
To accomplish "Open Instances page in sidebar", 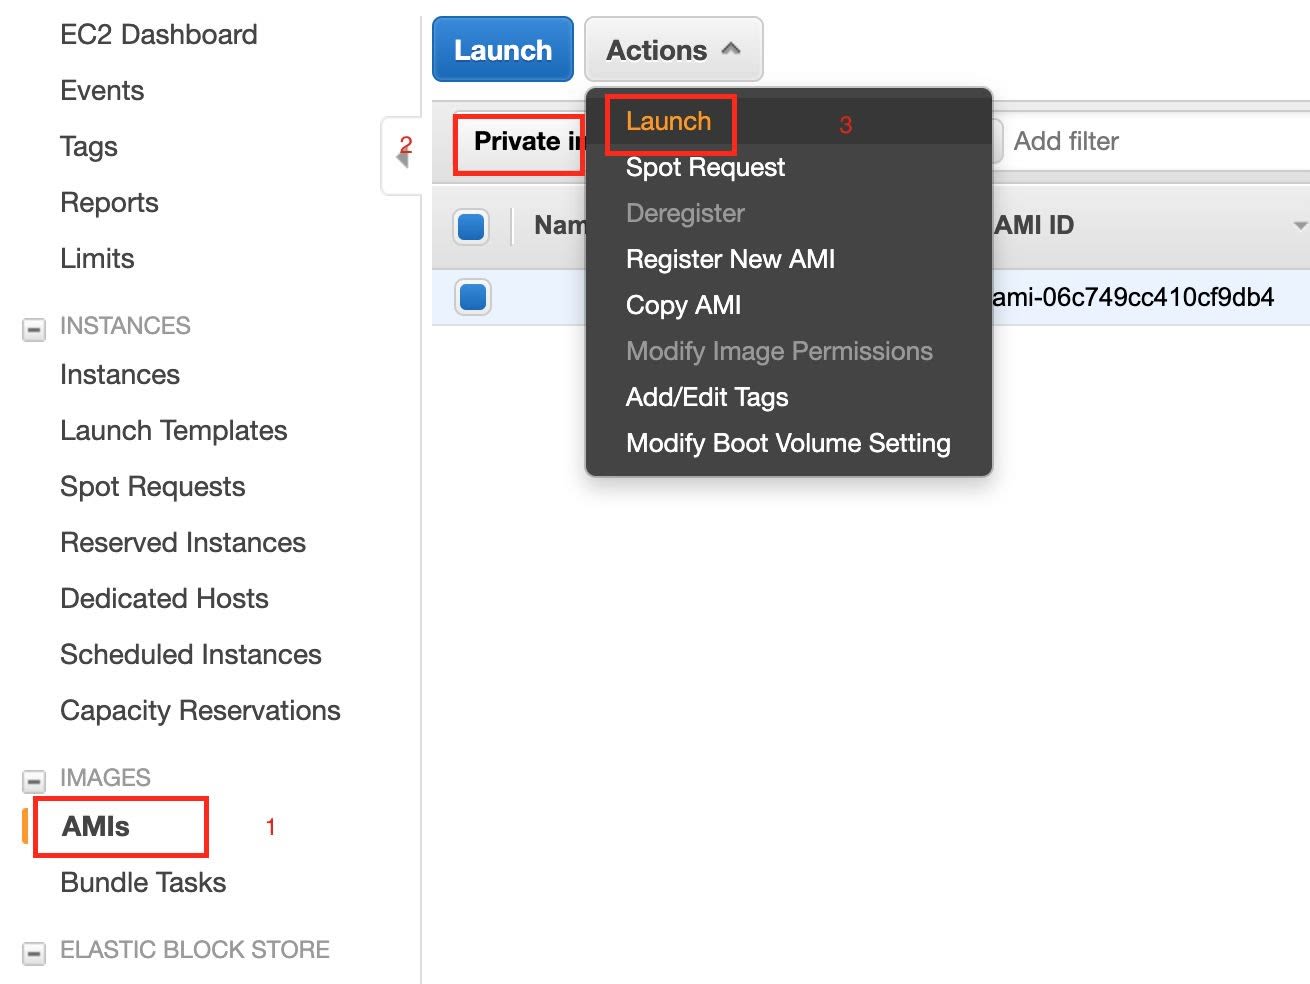I will click(x=120, y=375).
